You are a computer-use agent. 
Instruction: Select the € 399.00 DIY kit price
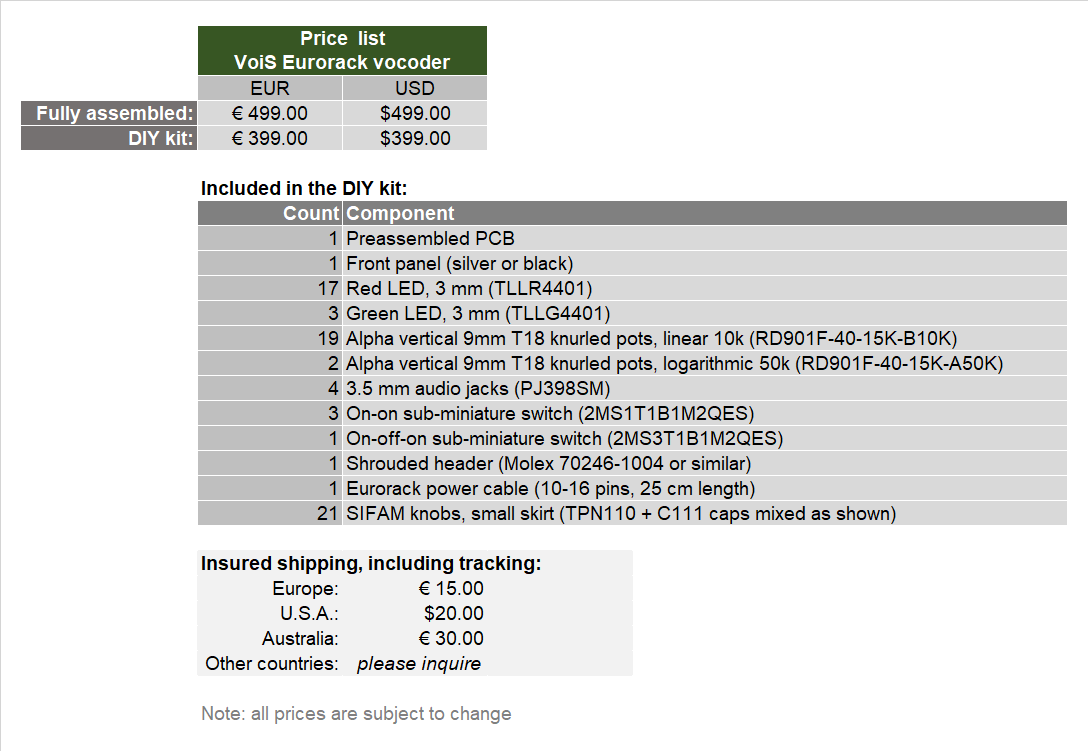click(x=270, y=138)
